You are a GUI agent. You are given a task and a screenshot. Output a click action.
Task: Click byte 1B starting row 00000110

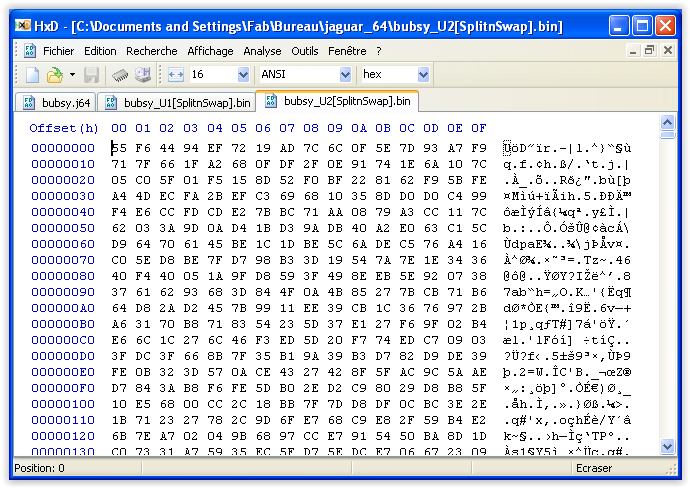(119, 420)
